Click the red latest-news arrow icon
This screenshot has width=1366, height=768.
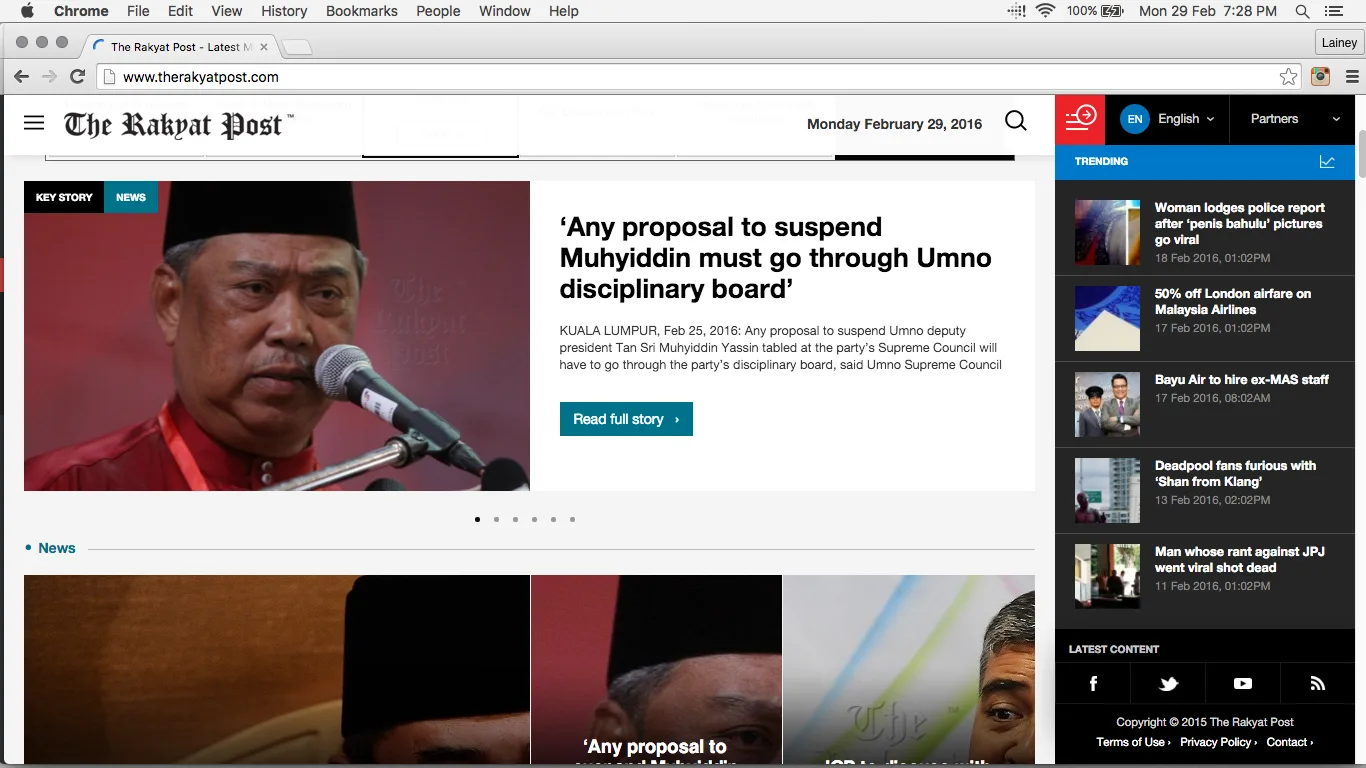point(1080,118)
